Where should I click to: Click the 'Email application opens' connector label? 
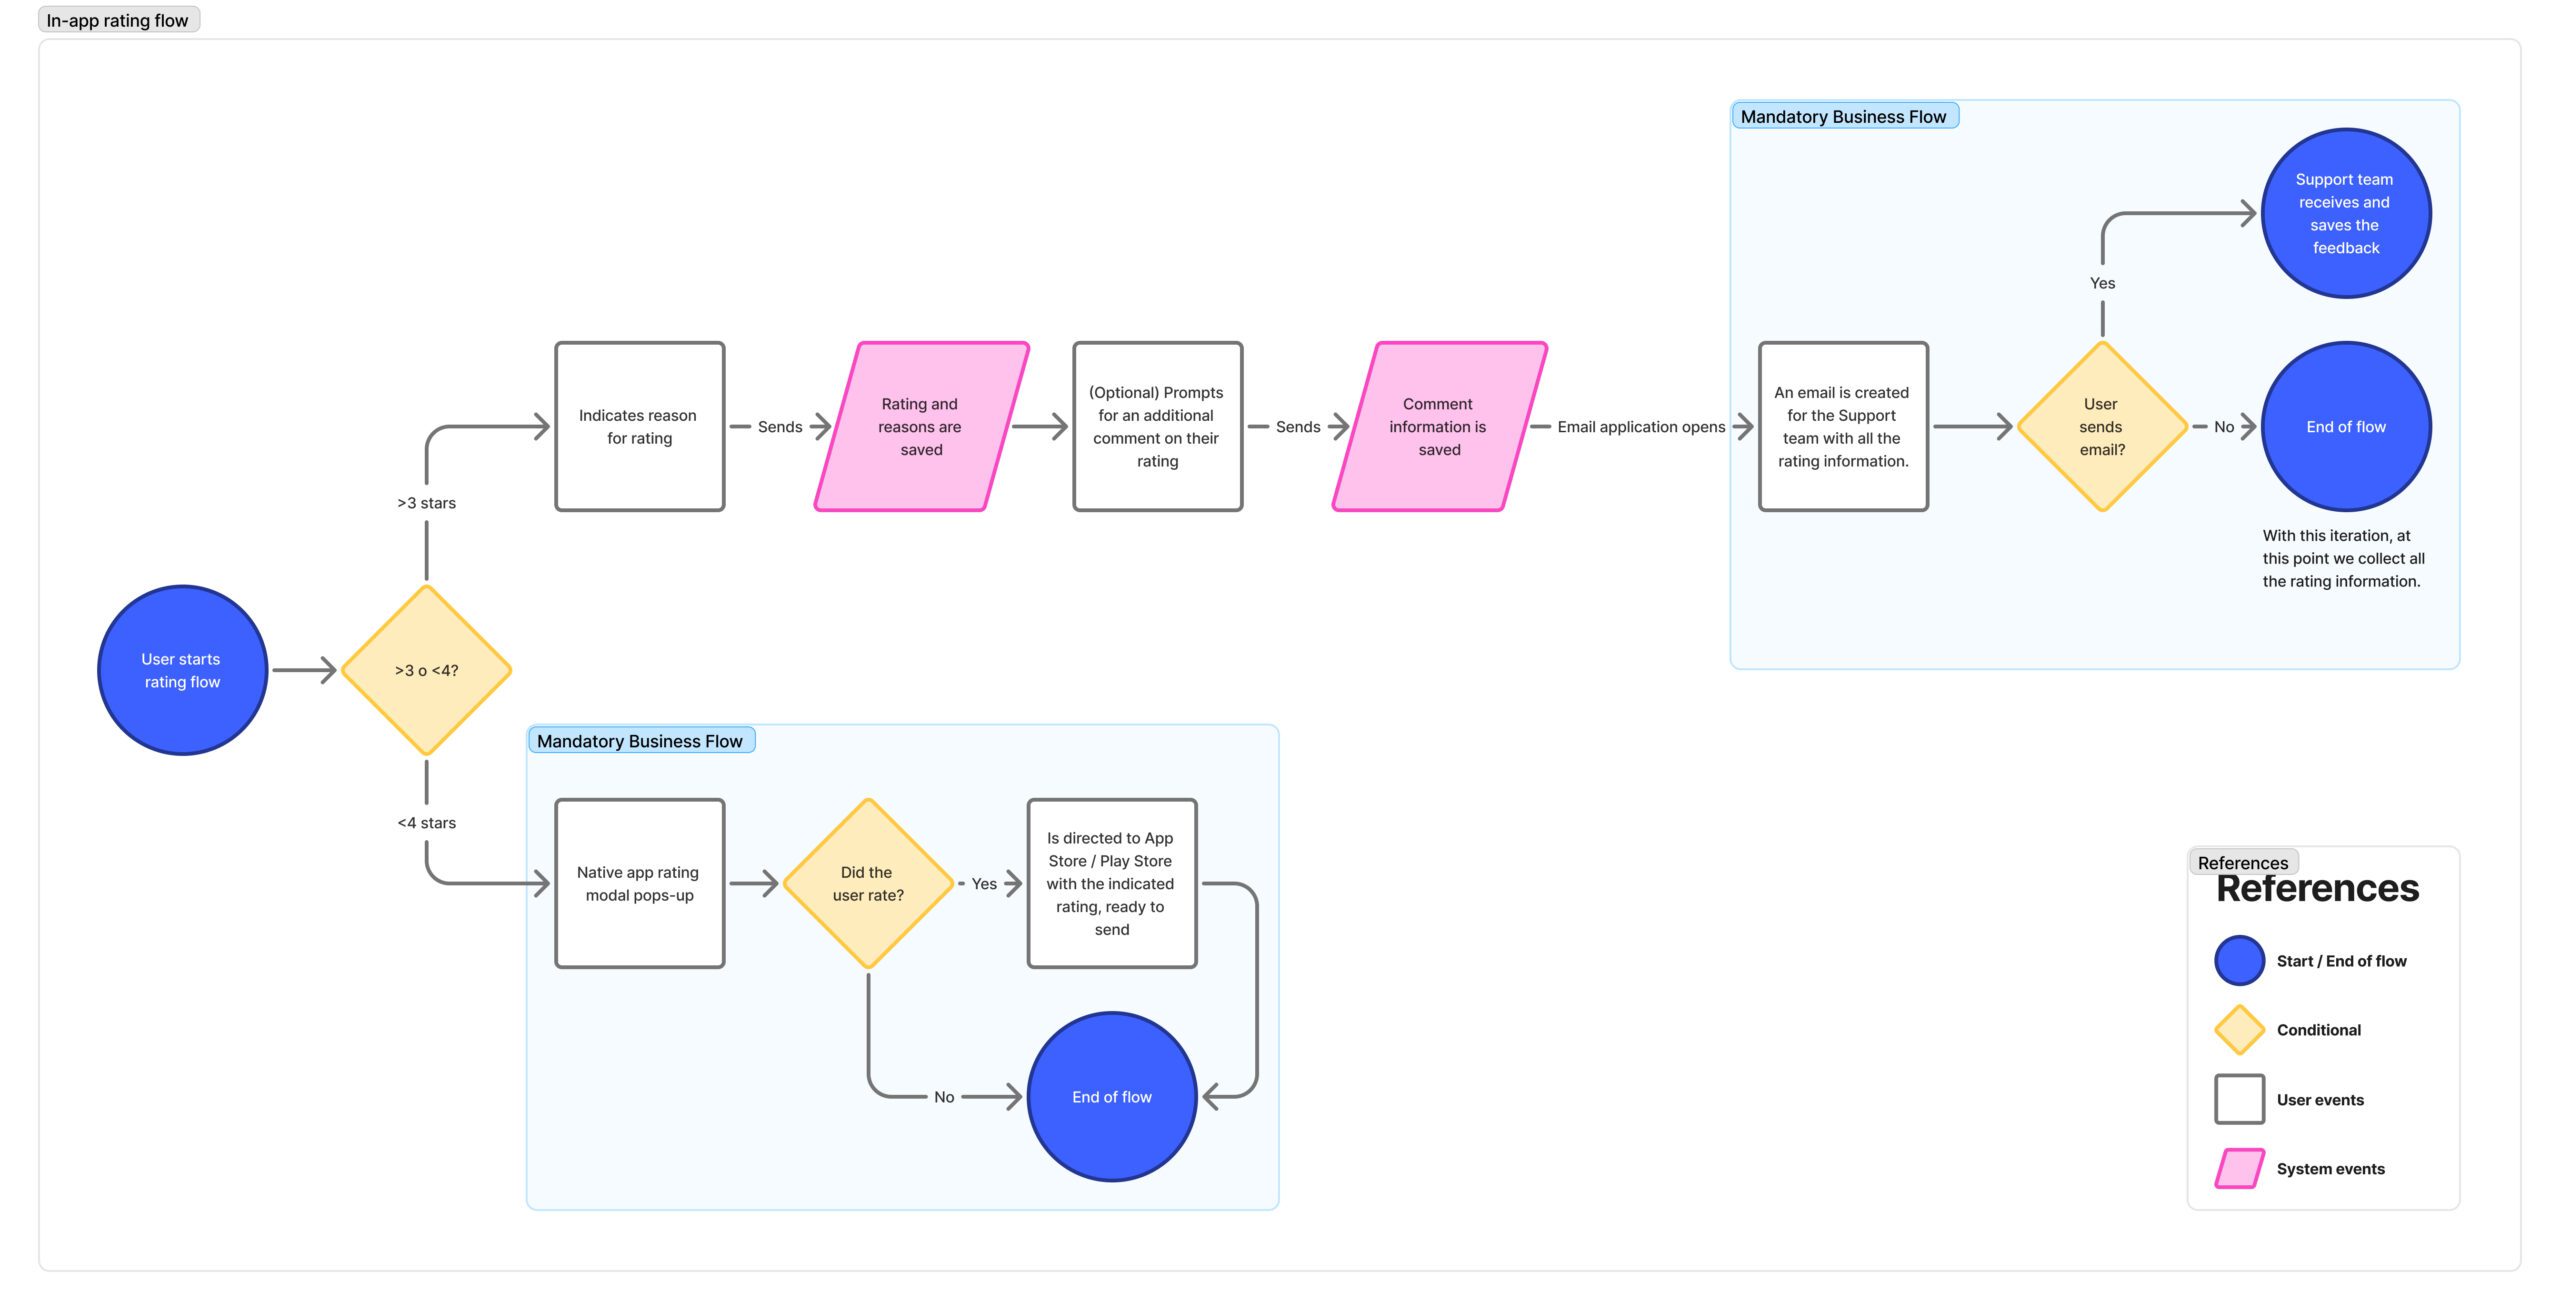pyautogui.click(x=1640, y=427)
